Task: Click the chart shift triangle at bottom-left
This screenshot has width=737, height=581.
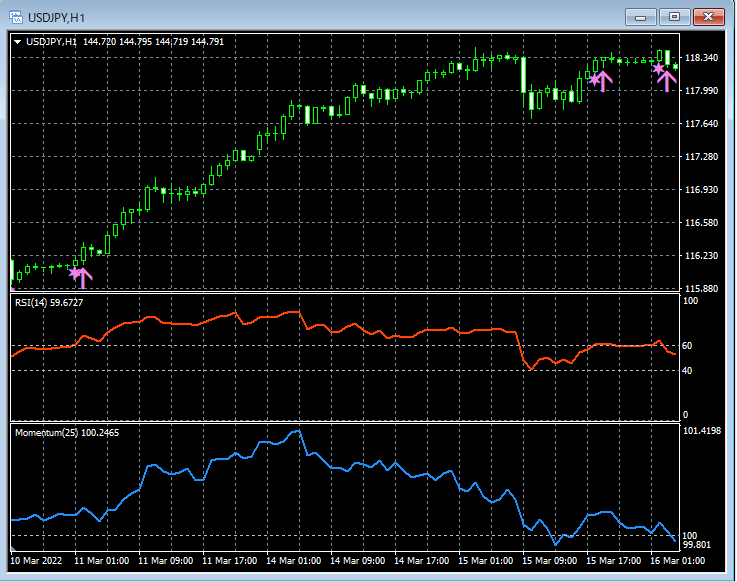Action: click(13, 549)
